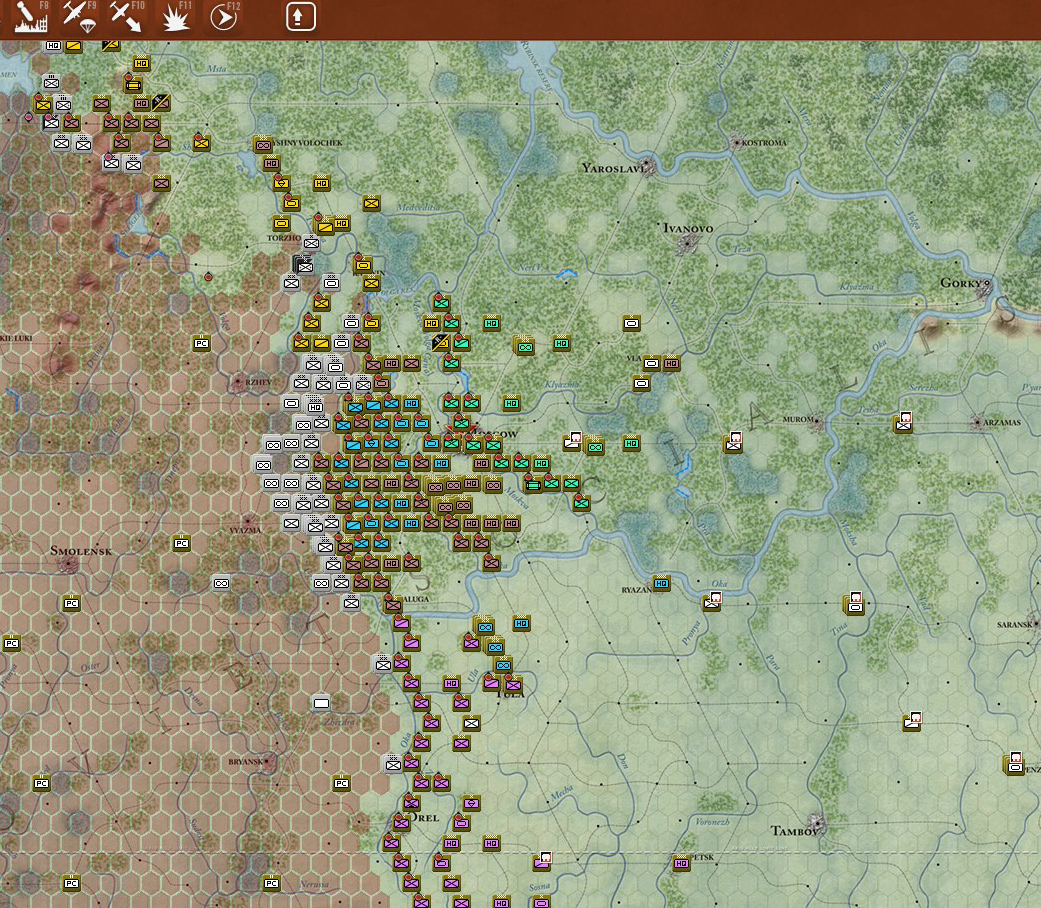The width and height of the screenshot is (1041, 908).
Task: Select the railed unit north of Tambov
Action: (913, 721)
